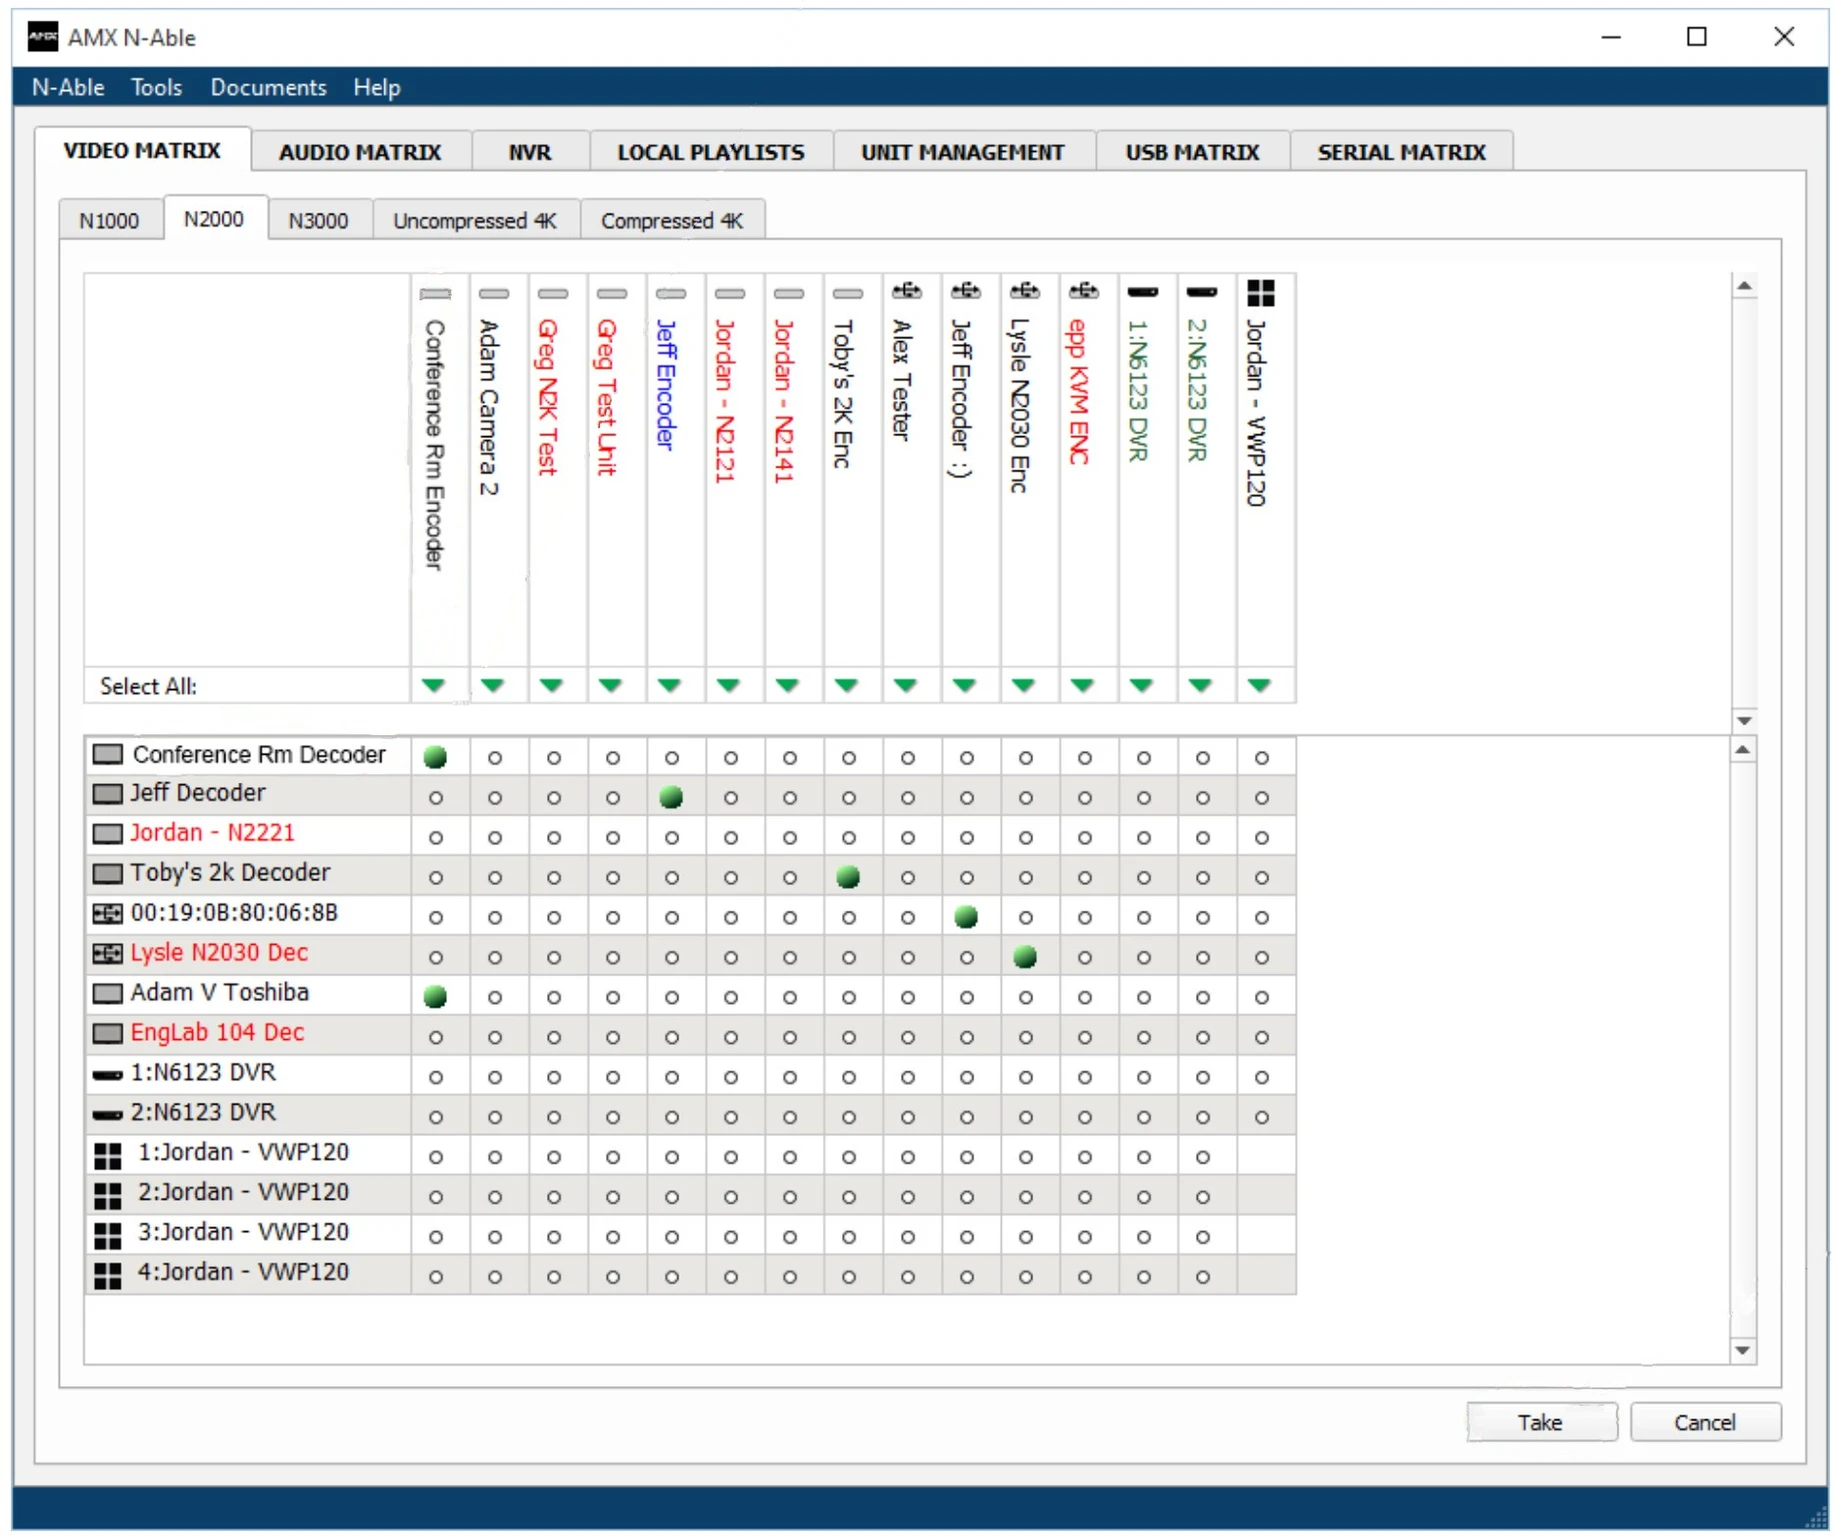
Task: Click Select All arrow under Jordan - VWP120
Action: [1259, 686]
